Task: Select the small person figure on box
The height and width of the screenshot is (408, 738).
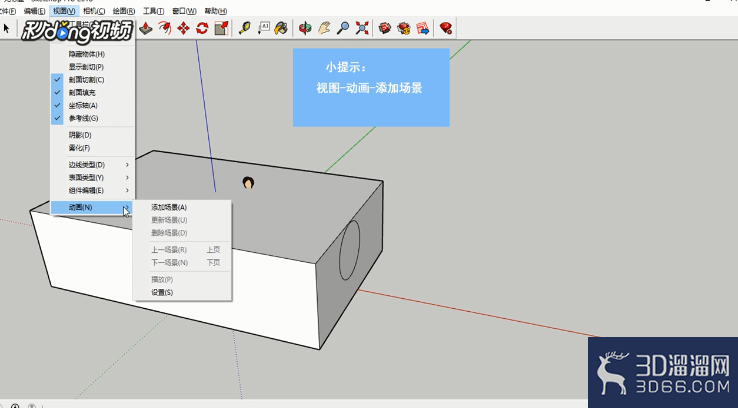Action: point(248,183)
